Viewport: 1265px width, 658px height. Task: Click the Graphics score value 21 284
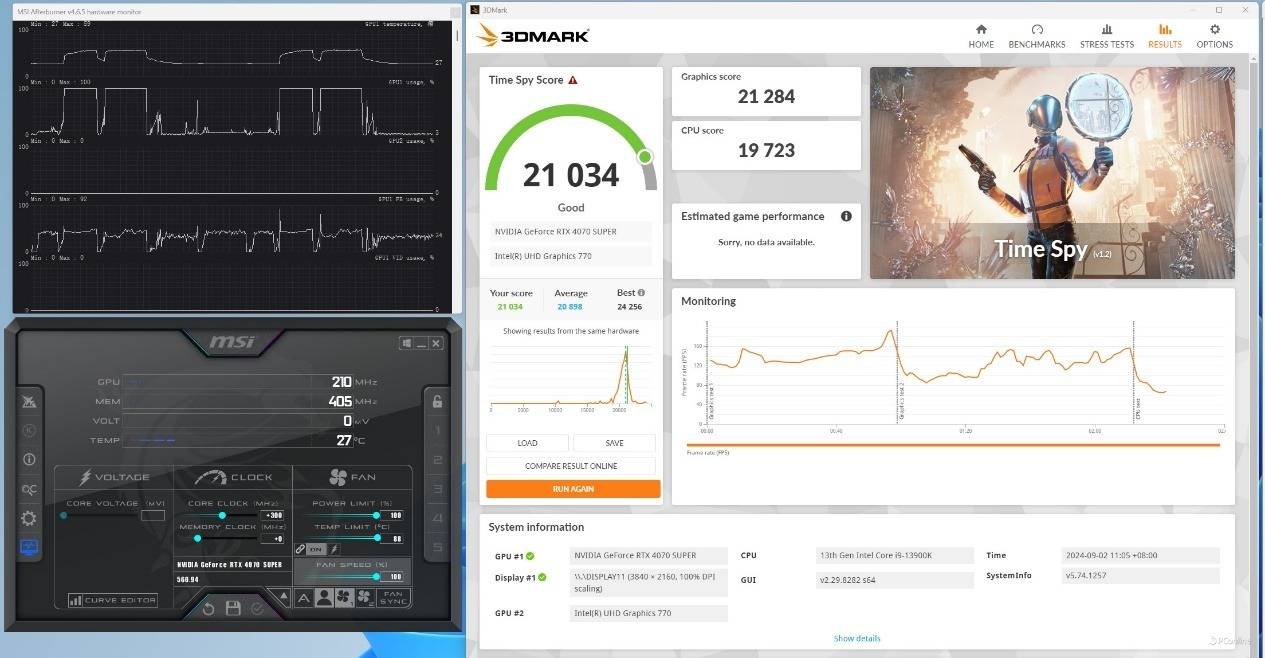click(x=766, y=97)
